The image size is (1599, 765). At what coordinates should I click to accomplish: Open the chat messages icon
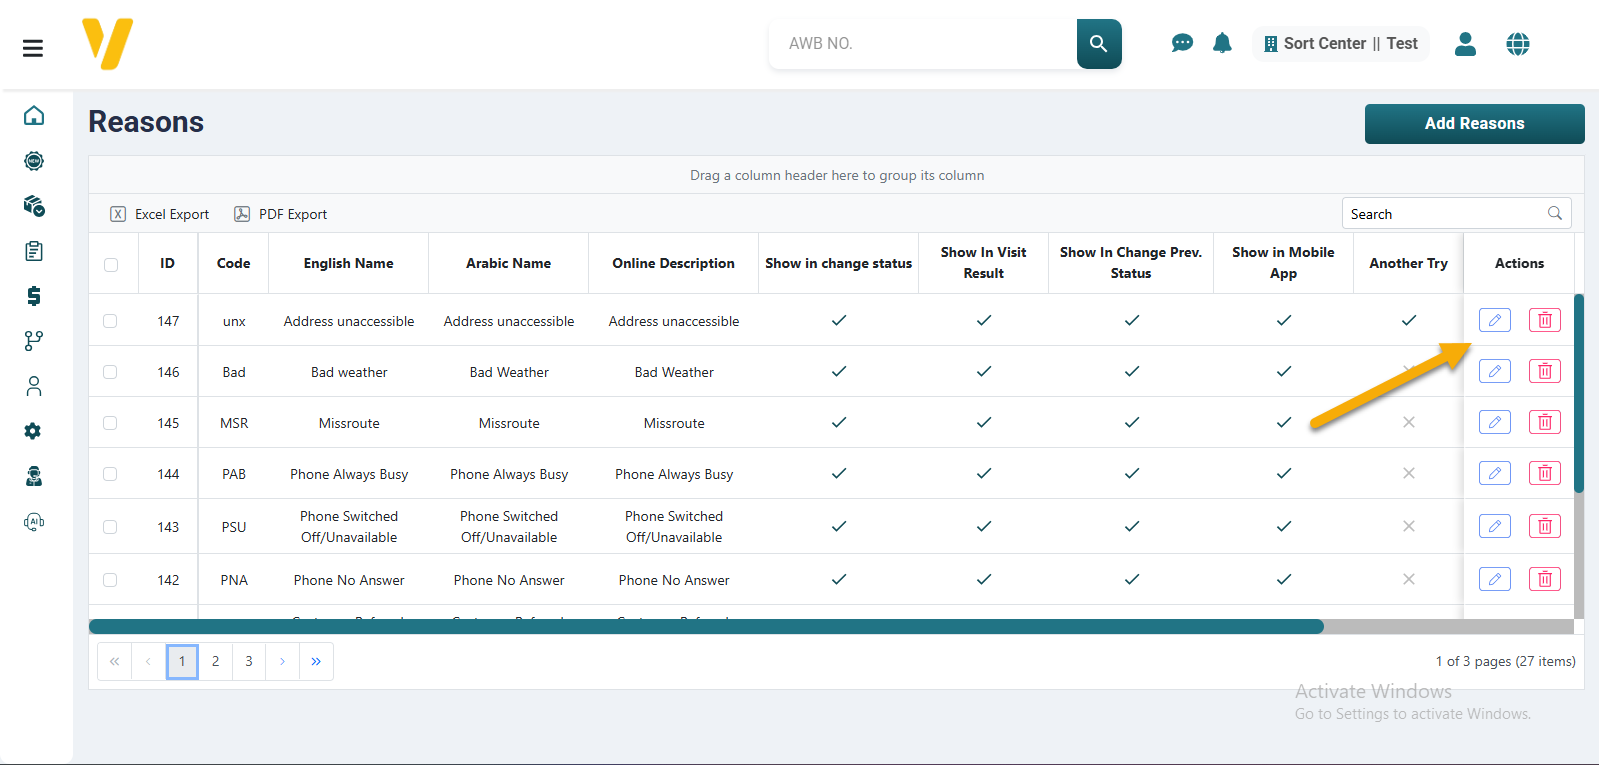pos(1182,43)
